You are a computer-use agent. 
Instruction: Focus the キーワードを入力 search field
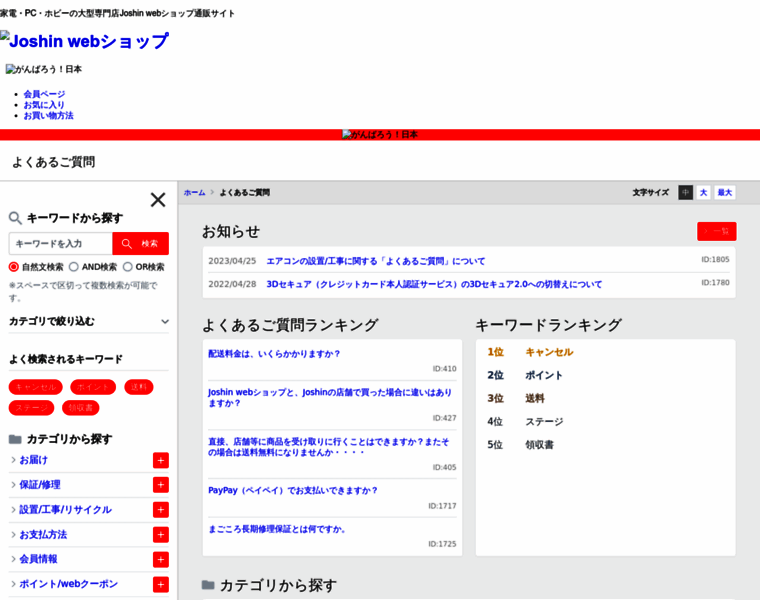click(61, 243)
